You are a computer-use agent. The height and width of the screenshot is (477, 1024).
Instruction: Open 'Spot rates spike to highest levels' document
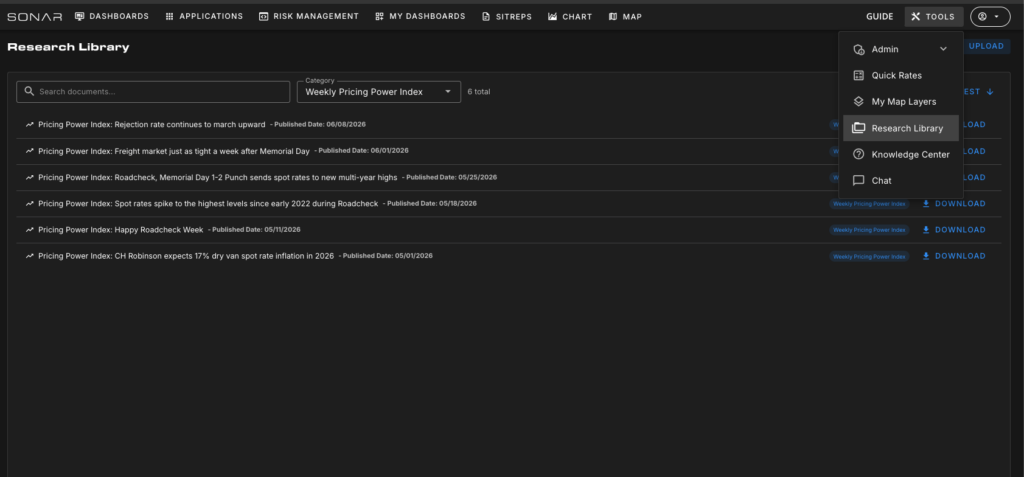click(208, 203)
